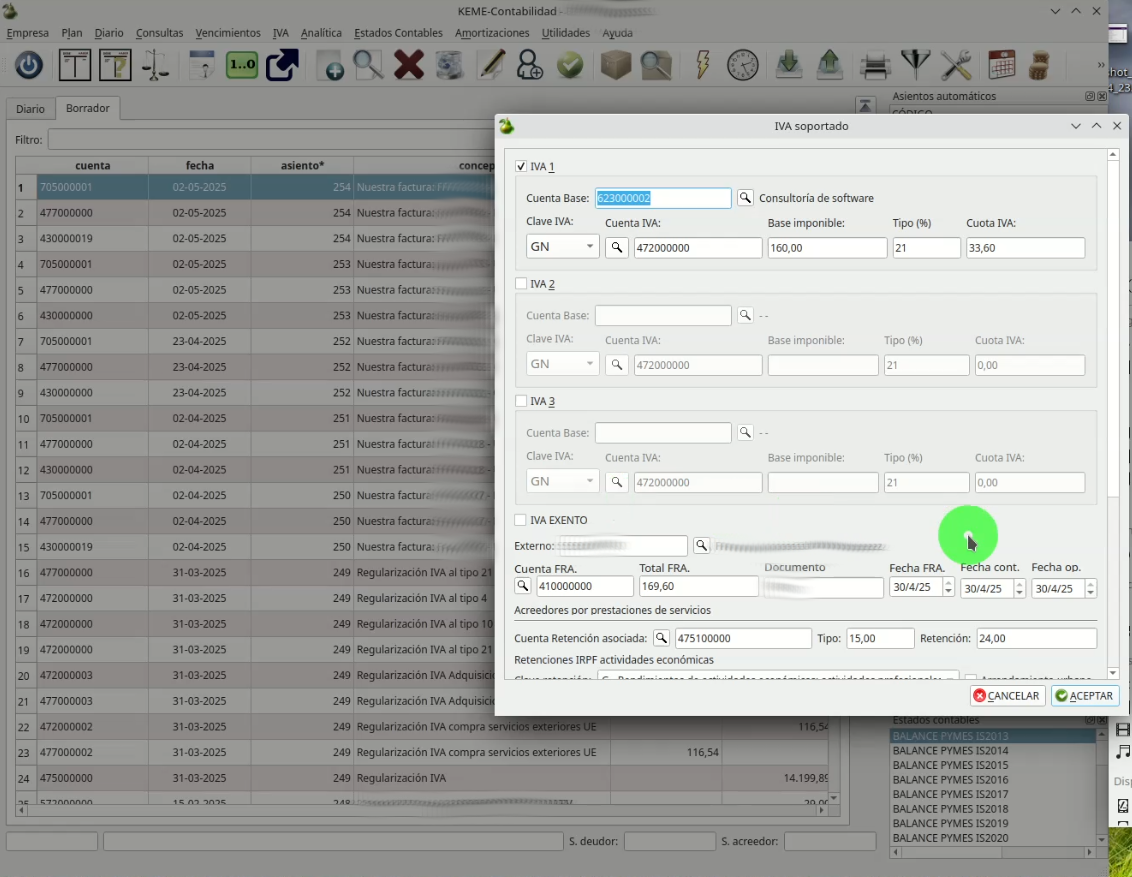Search Cuenta Base account in IVA 1

pyautogui.click(x=745, y=198)
